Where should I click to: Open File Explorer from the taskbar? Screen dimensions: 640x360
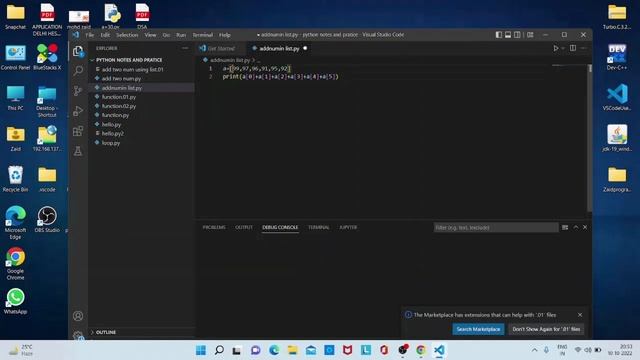pos(293,350)
